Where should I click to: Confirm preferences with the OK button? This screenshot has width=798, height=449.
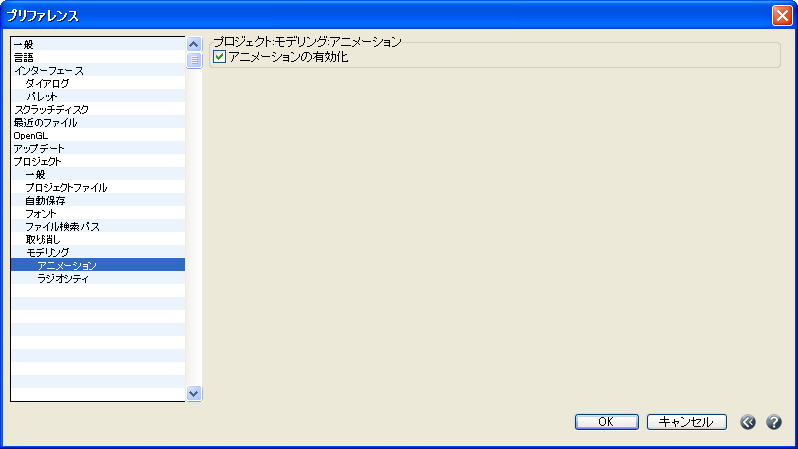click(607, 422)
